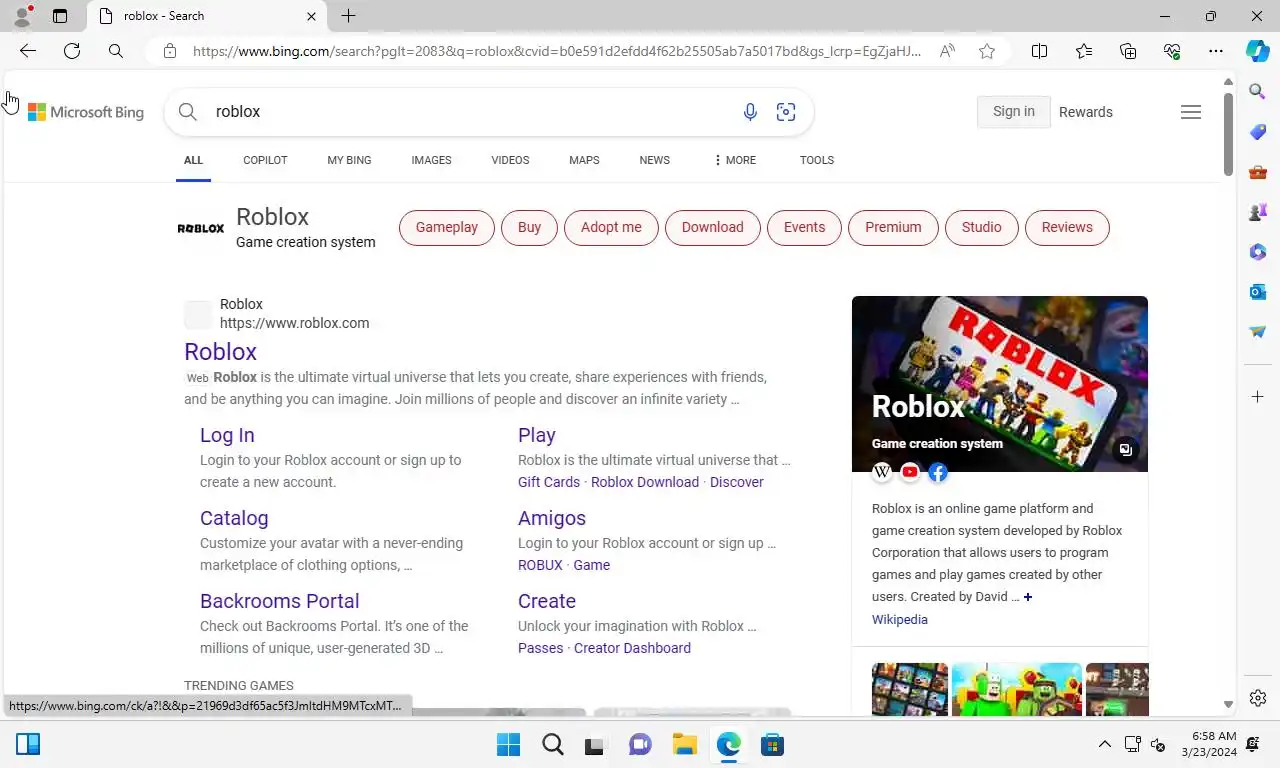Open sidebar Games chess icon
This screenshot has height=768, width=1280.
[1258, 212]
